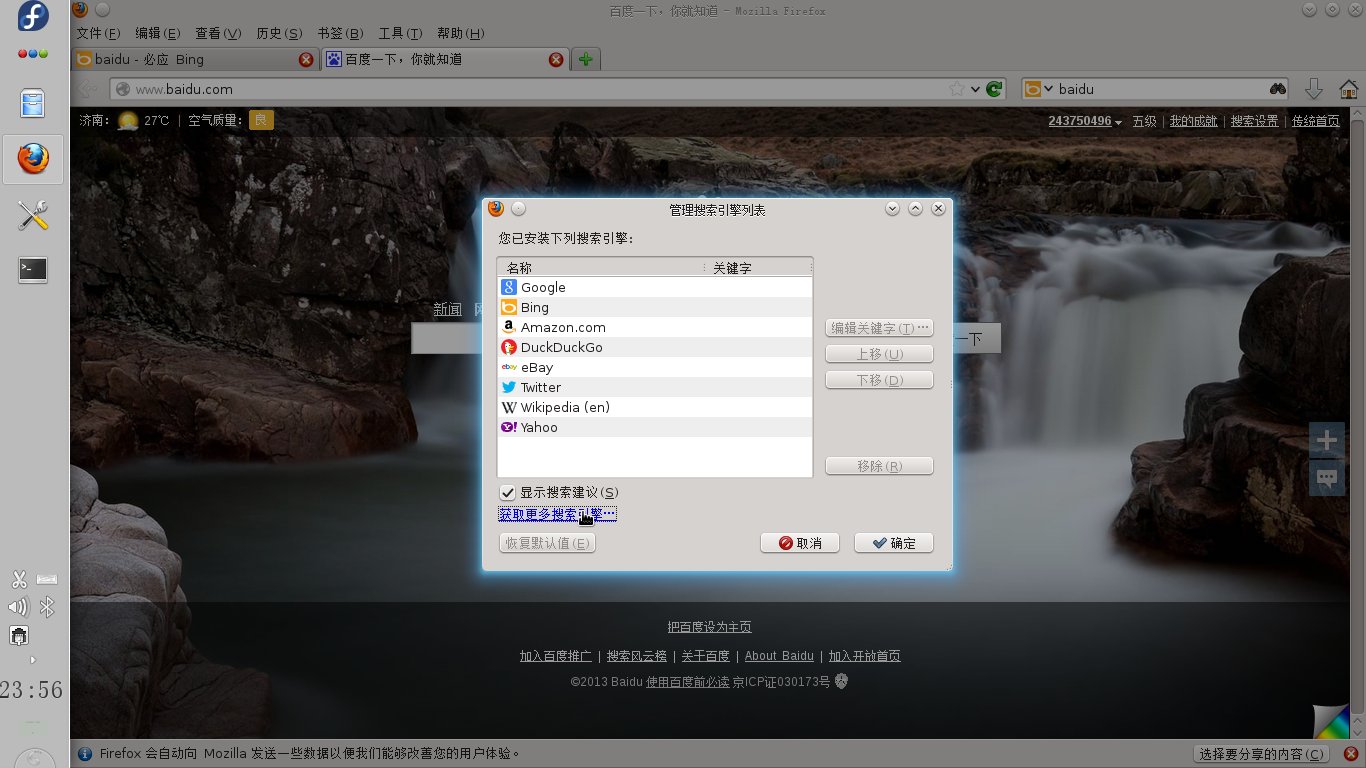Click the search binoculars icon
This screenshot has height=768, width=1366.
pos(1278,89)
